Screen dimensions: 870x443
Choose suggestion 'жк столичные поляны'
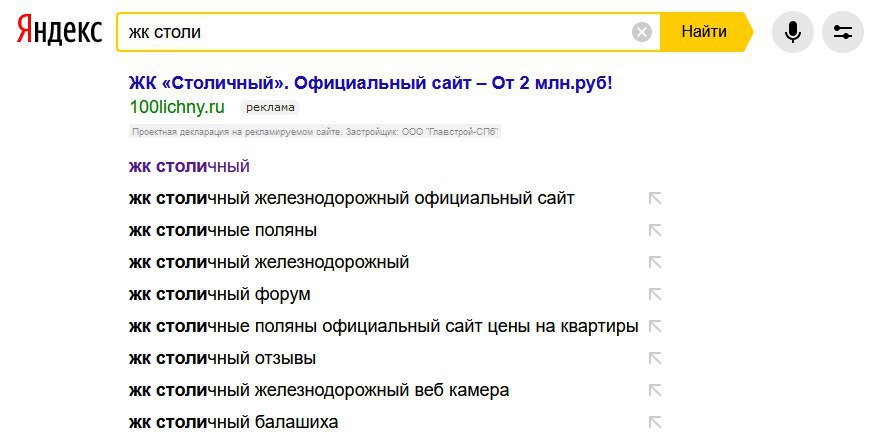coord(223,230)
